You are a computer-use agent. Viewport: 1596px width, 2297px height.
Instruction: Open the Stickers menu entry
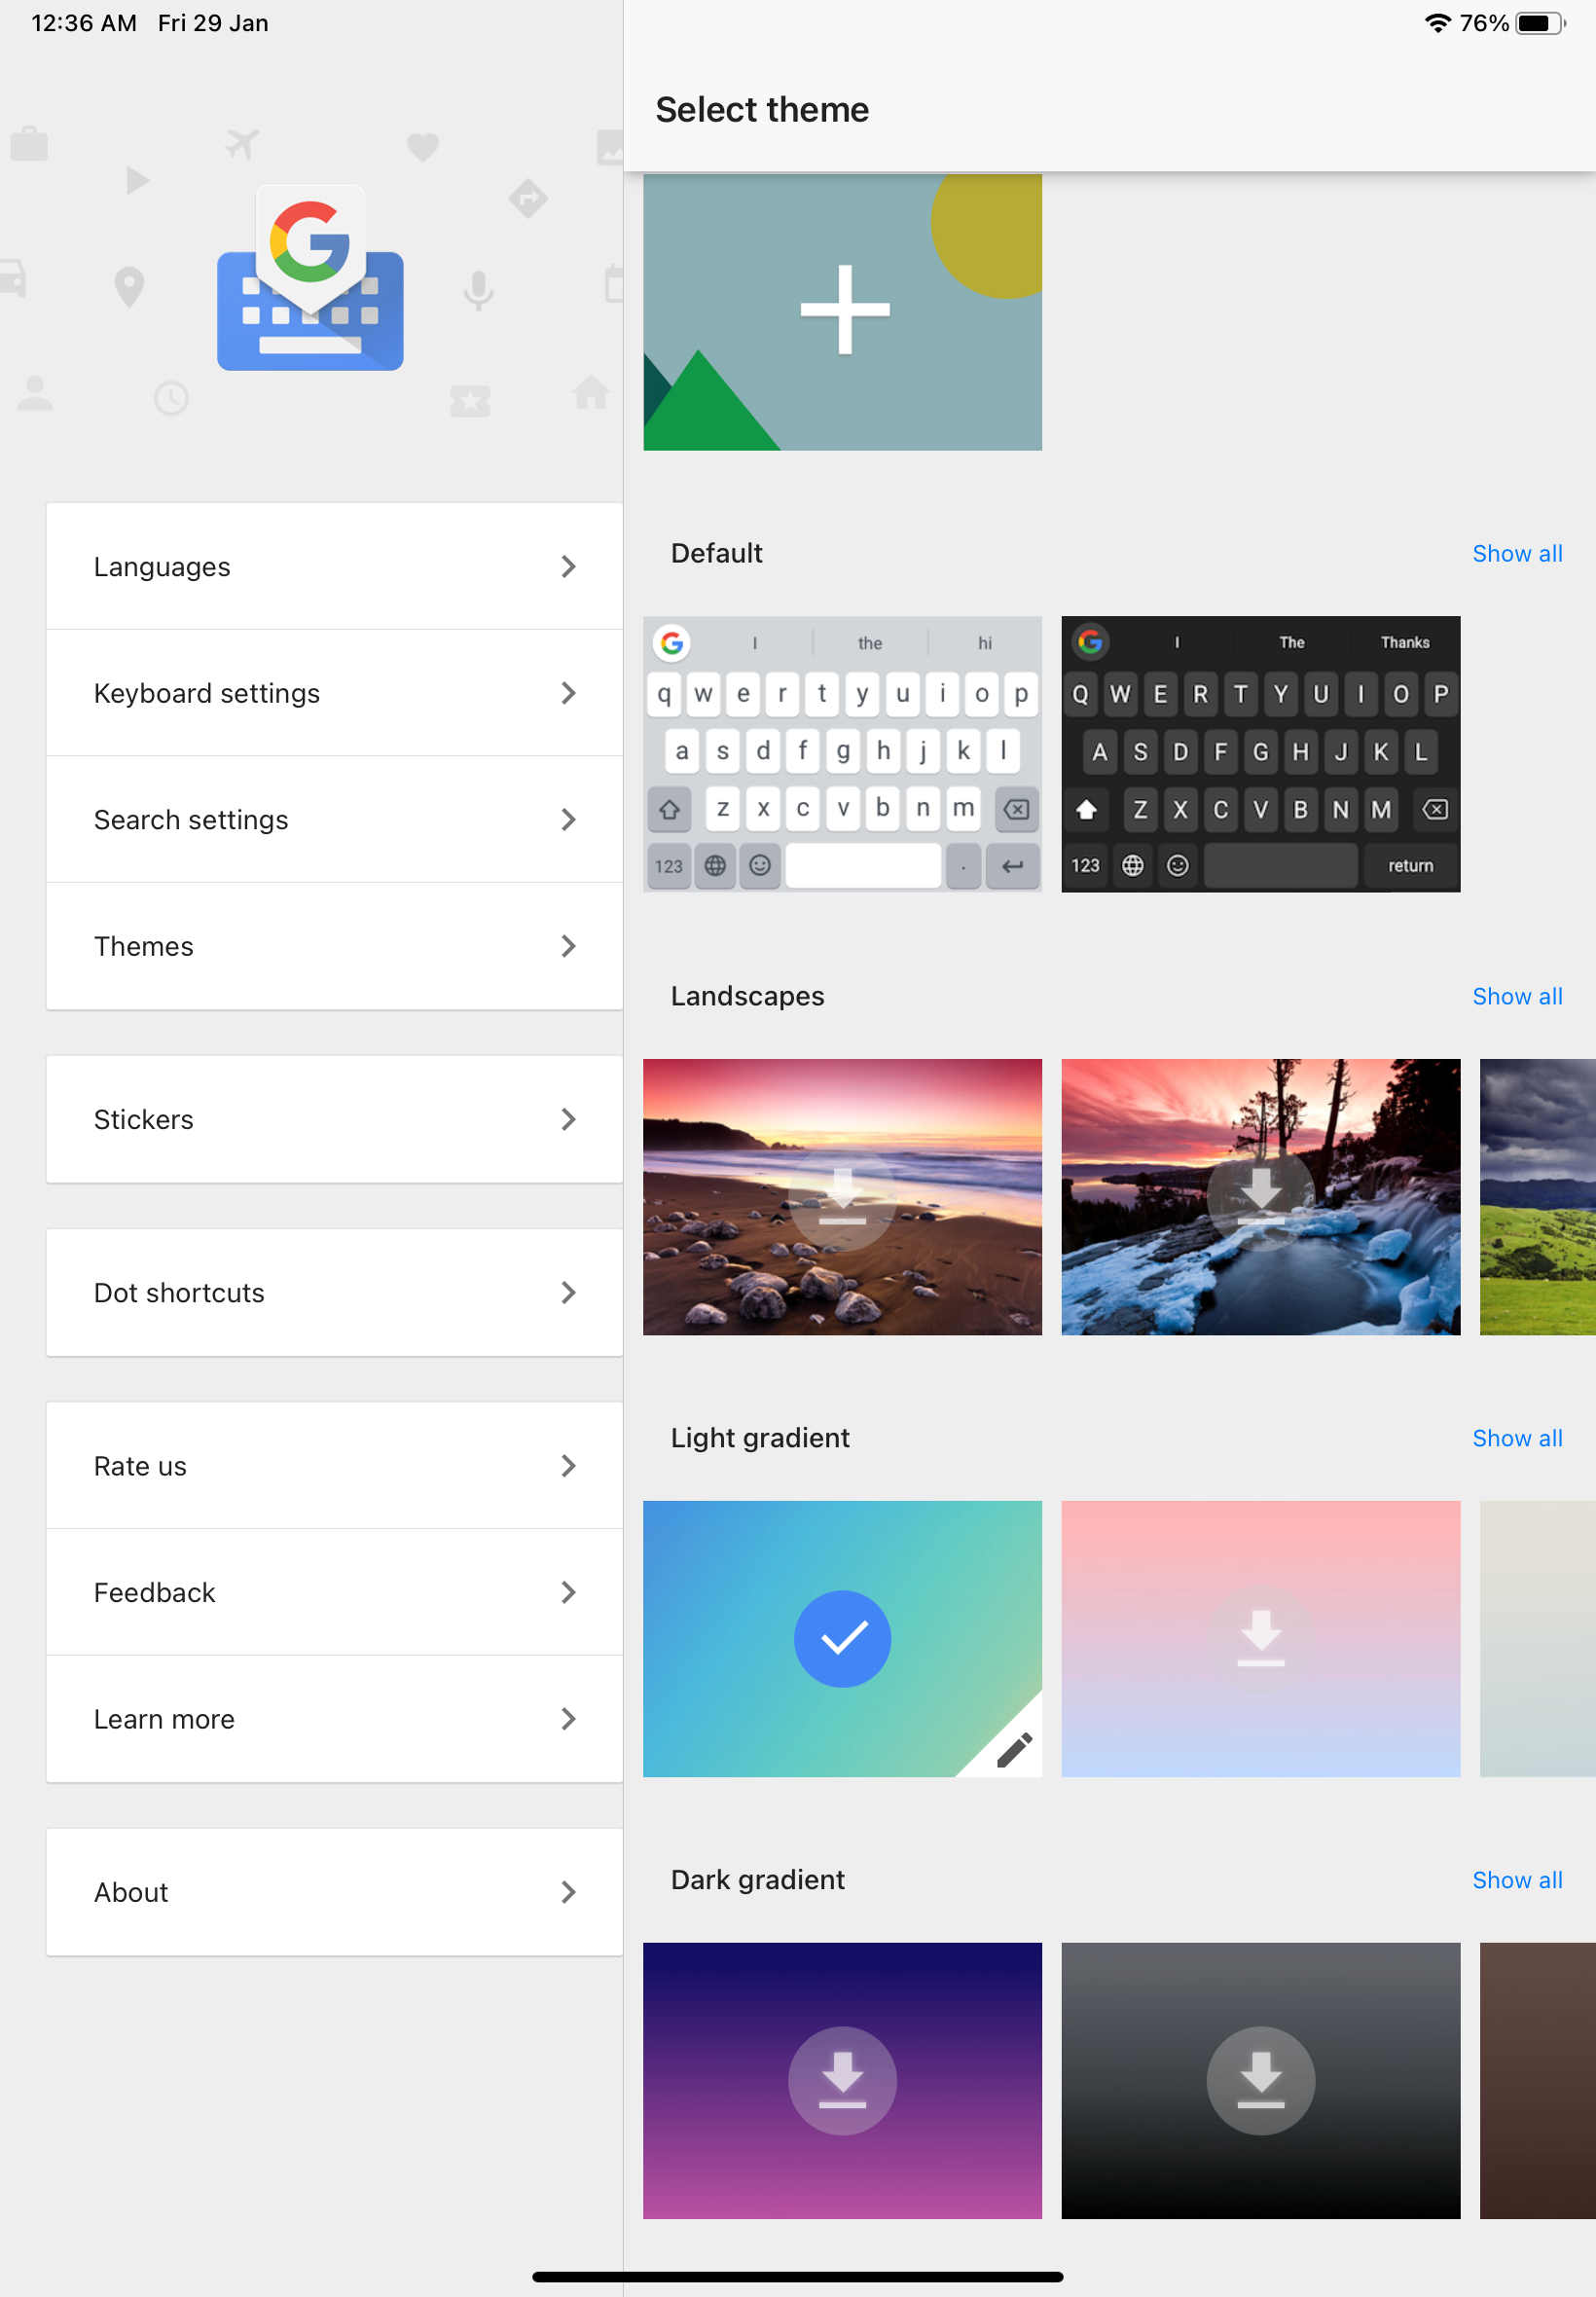[334, 1119]
